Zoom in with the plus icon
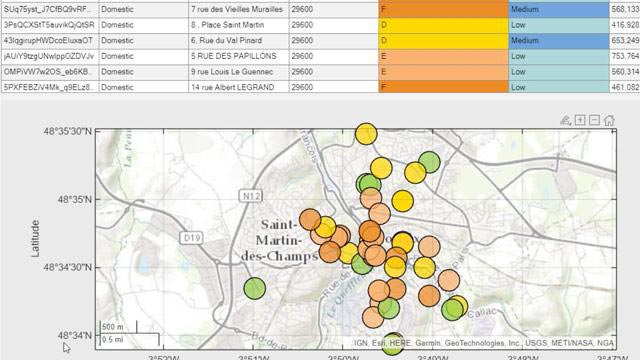 point(580,120)
